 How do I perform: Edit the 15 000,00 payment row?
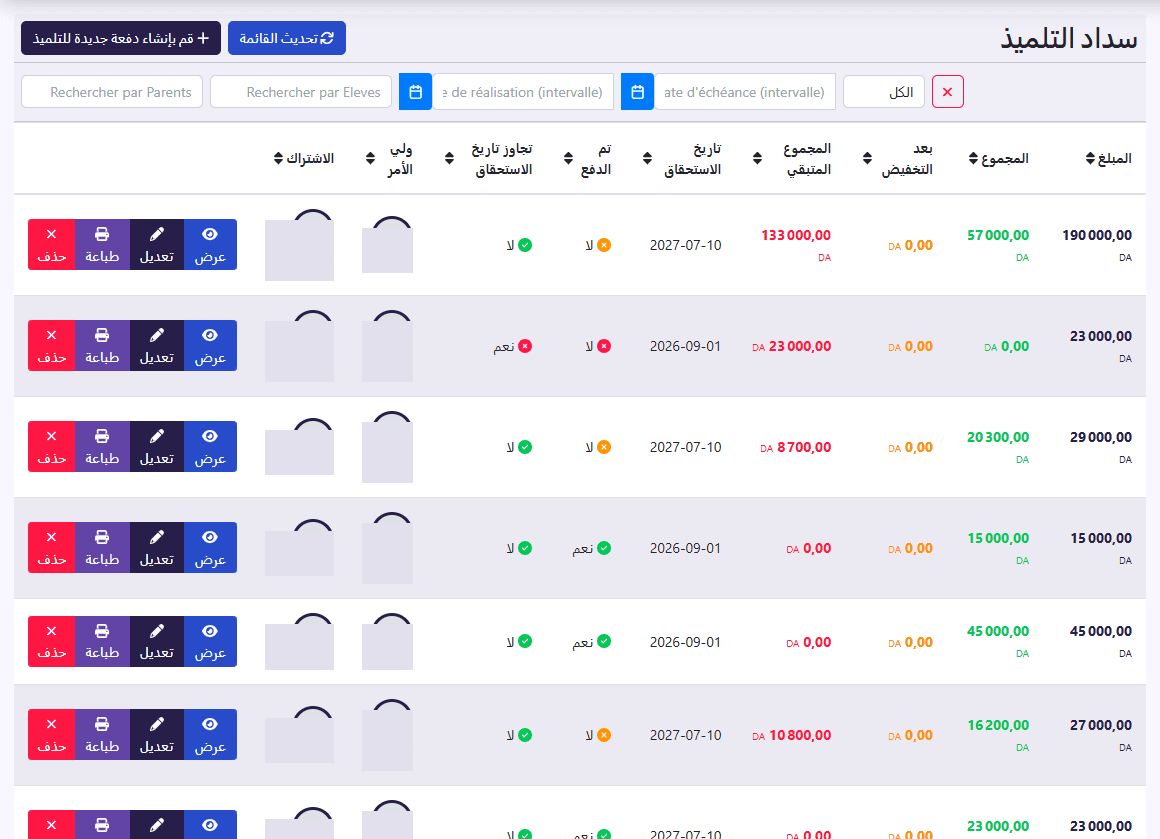click(x=157, y=547)
